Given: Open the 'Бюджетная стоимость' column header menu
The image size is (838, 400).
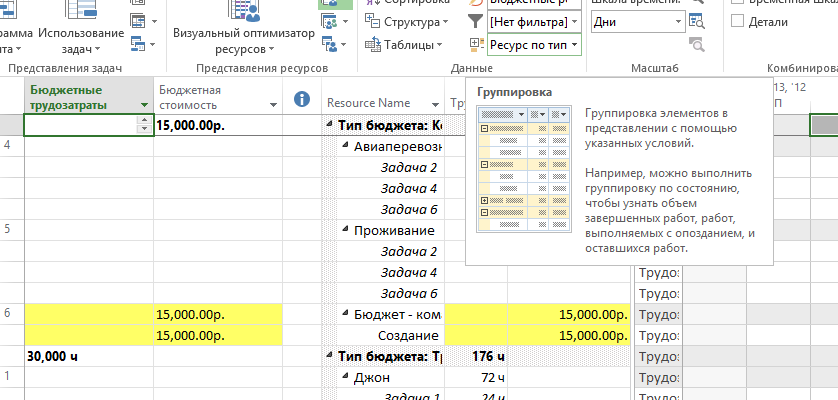Looking at the screenshot, I should click(272, 104).
